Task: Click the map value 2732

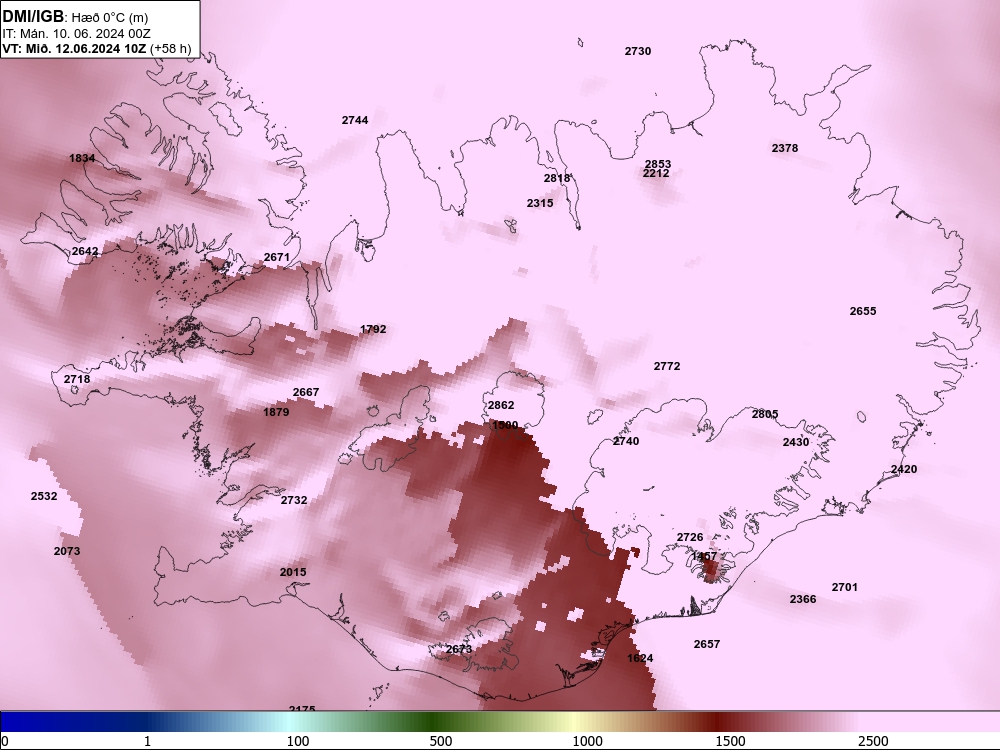Action: pos(294,500)
